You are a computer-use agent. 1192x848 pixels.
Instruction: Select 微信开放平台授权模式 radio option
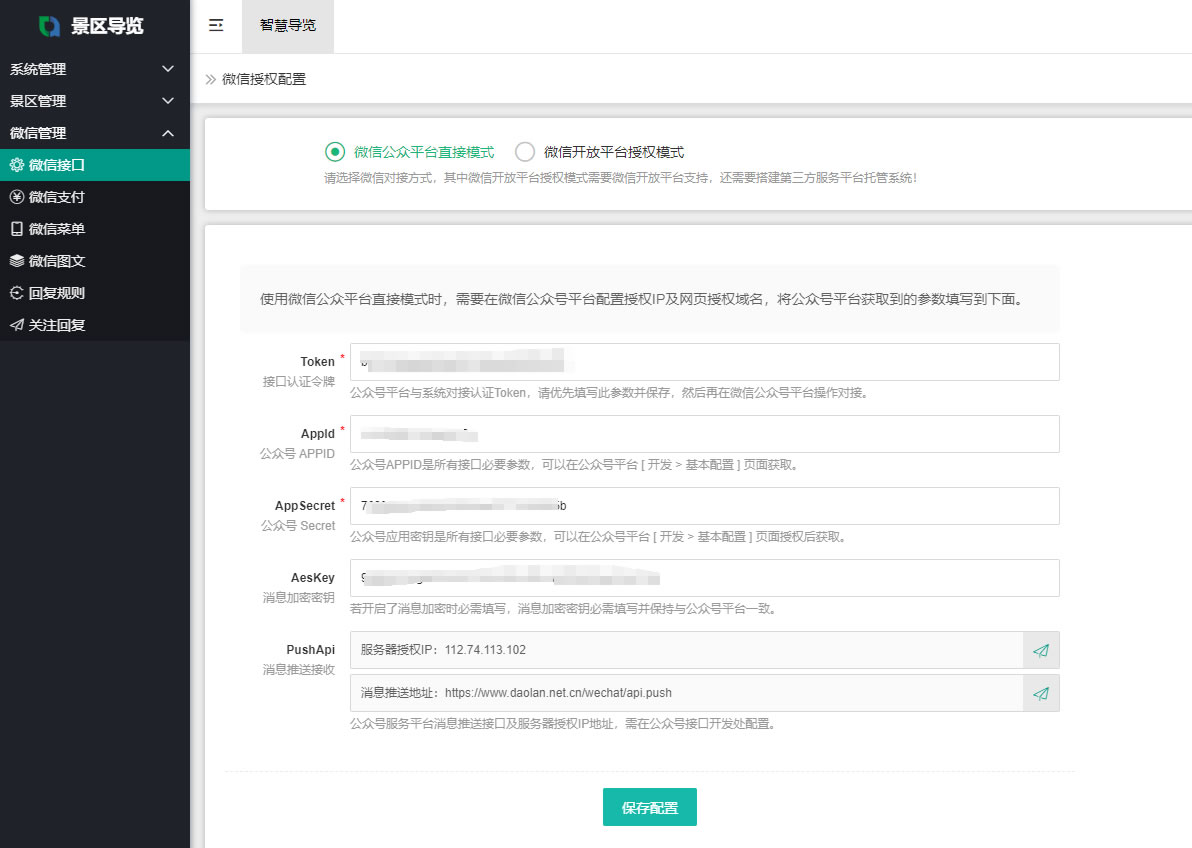[x=525, y=152]
